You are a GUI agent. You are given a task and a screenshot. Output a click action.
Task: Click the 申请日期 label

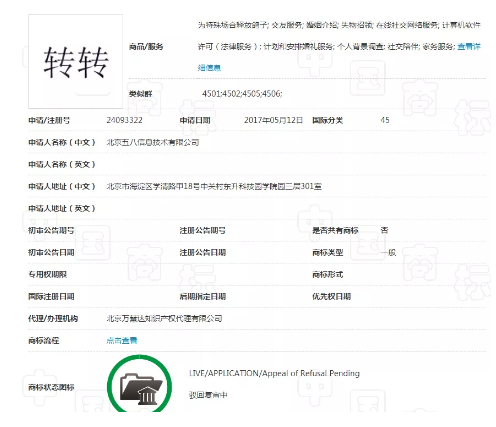pyautogui.click(x=195, y=120)
